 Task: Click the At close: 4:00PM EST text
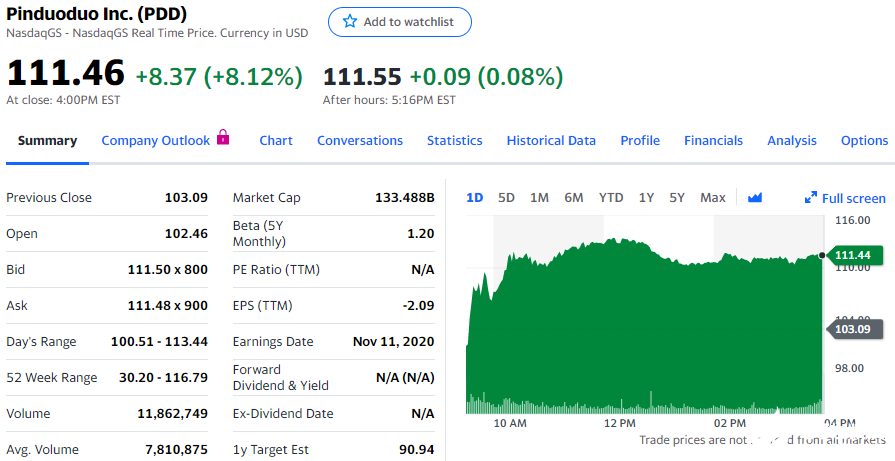coord(63,100)
